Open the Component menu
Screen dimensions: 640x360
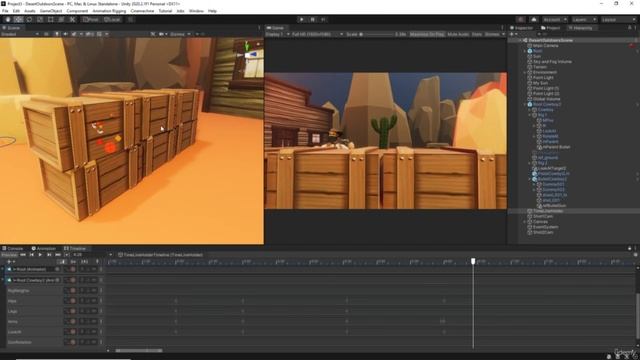[77, 11]
